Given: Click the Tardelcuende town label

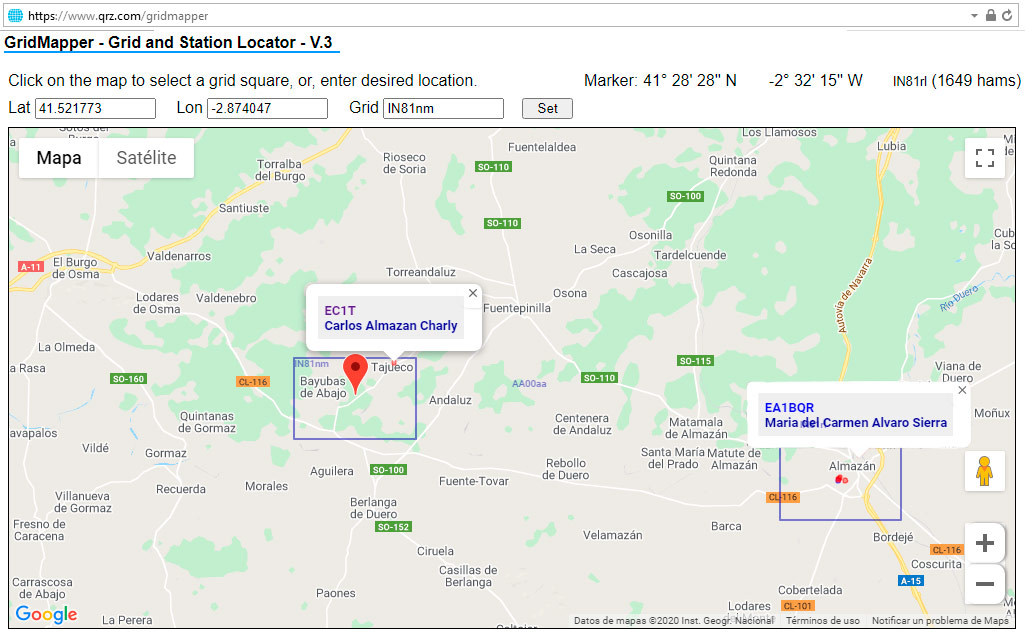Looking at the screenshot, I should tap(690, 255).
